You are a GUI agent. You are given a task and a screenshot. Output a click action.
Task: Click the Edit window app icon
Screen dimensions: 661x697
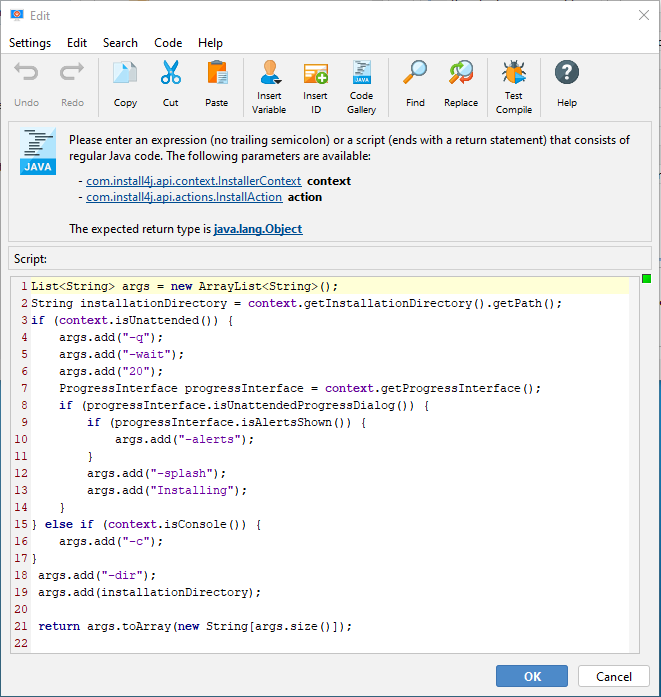(17, 15)
